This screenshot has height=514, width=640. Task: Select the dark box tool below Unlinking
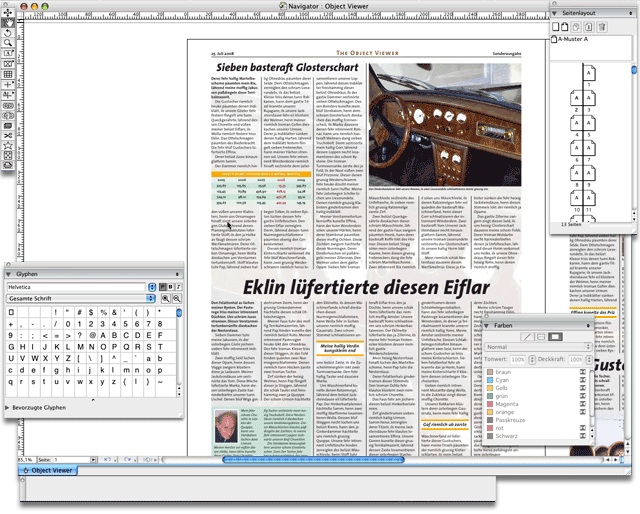click(x=8, y=126)
